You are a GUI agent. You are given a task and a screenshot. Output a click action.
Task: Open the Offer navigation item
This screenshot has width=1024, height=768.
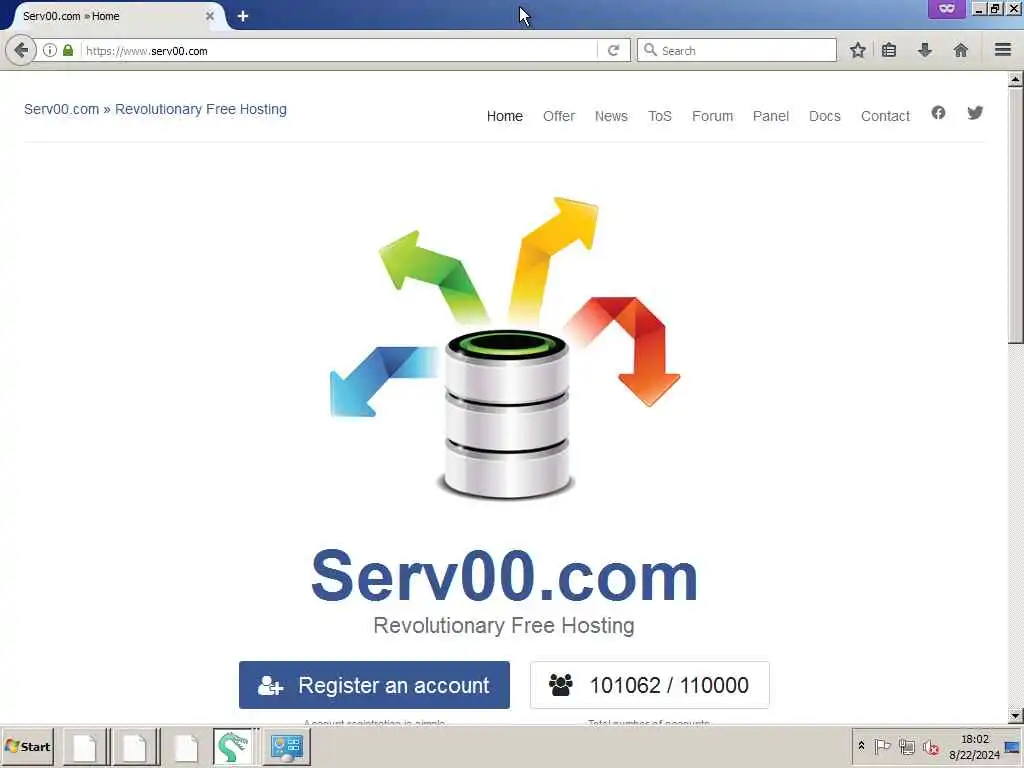click(559, 116)
